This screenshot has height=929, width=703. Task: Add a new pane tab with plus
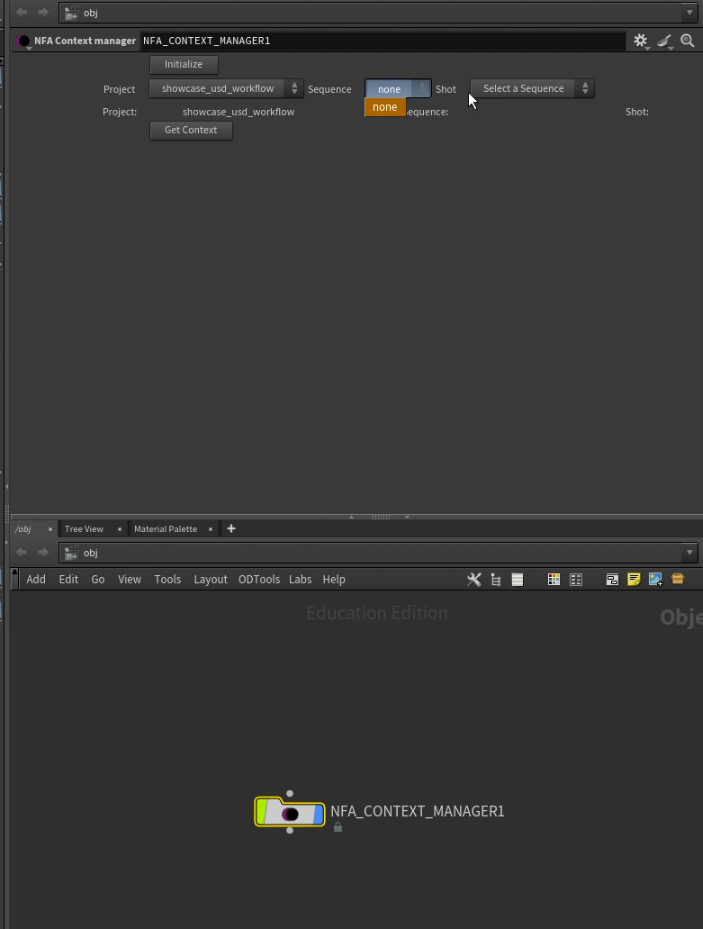(x=231, y=528)
